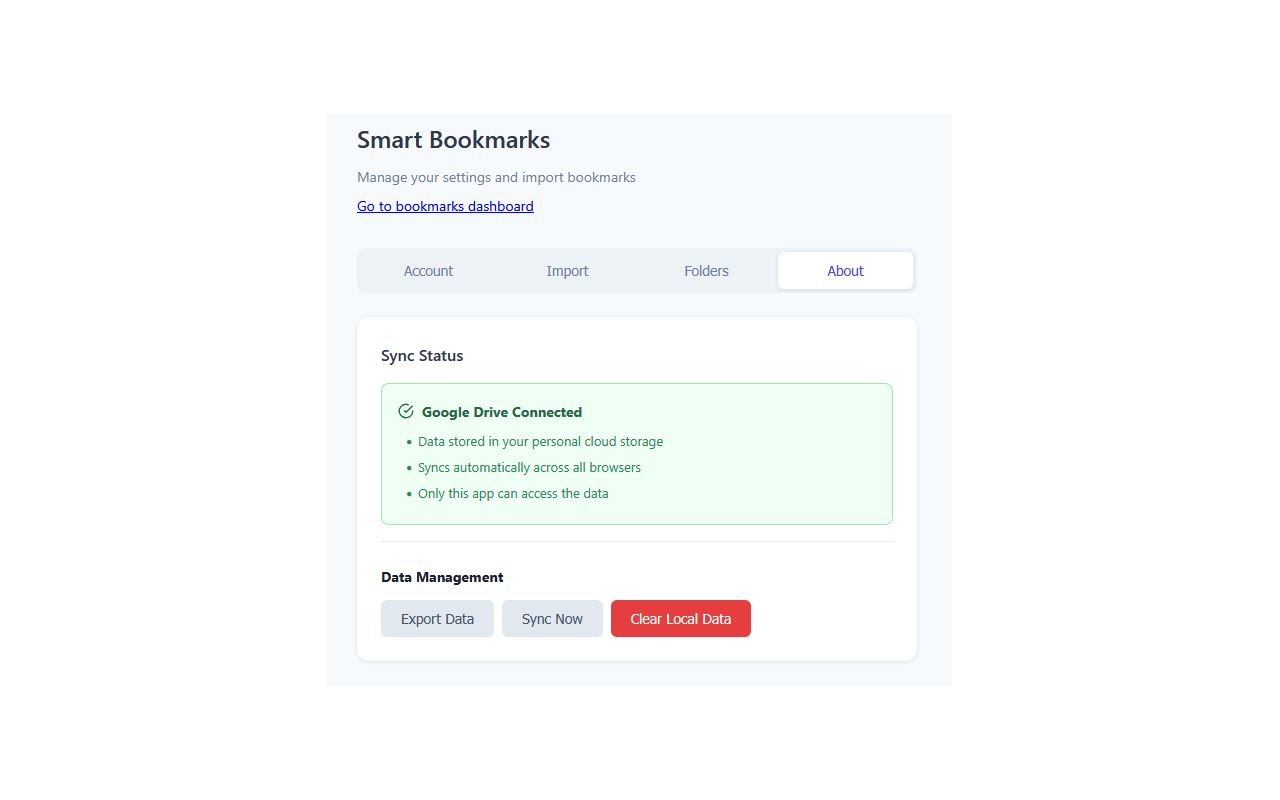Viewport: 1280px width, 800px height.
Task: Click the divider line above Data Management
Action: [x=637, y=541]
